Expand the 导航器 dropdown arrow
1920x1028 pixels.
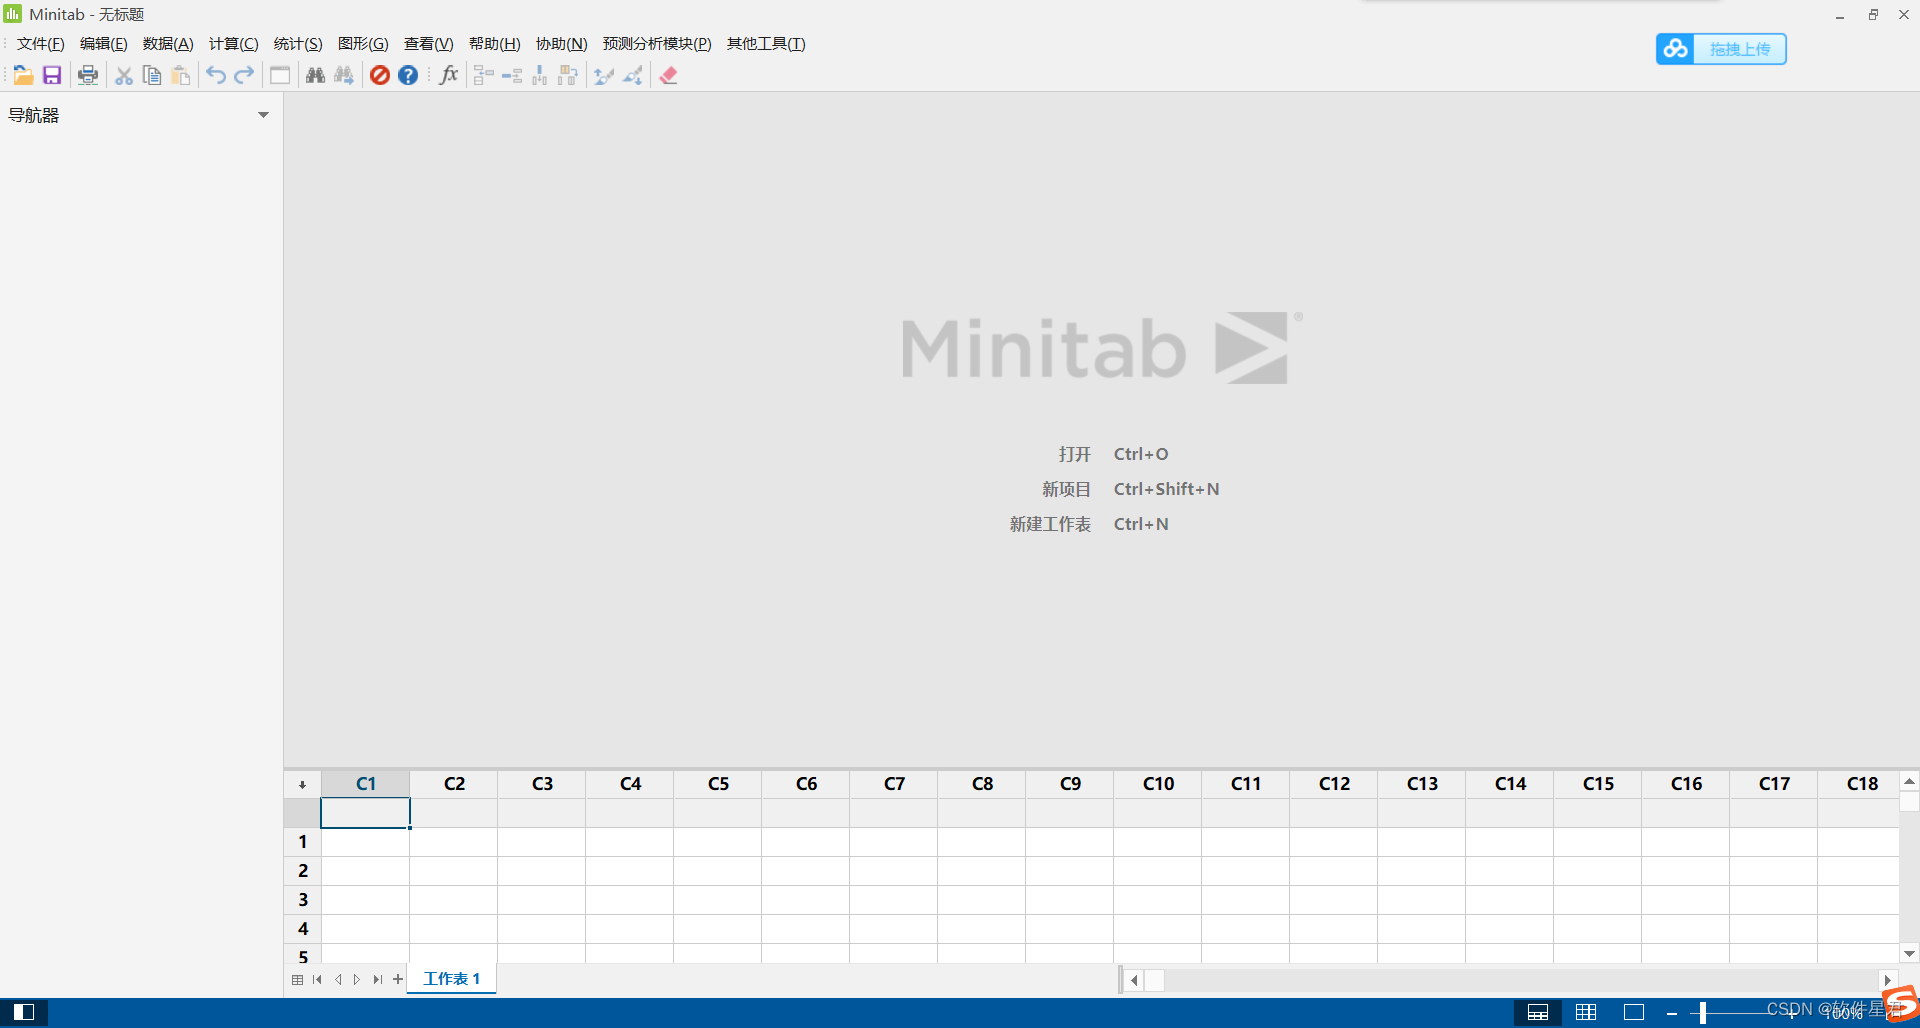click(264, 115)
